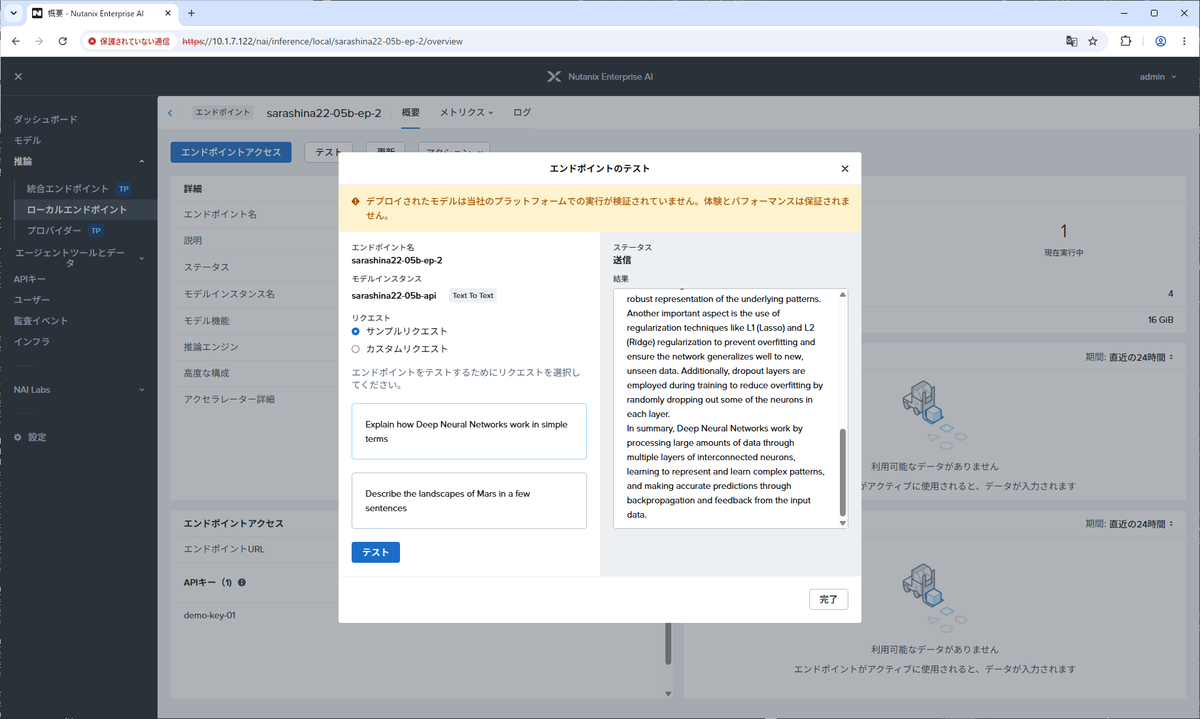
Task: Expand エージェントツールとデータ sidebar section
Action: coord(141,258)
